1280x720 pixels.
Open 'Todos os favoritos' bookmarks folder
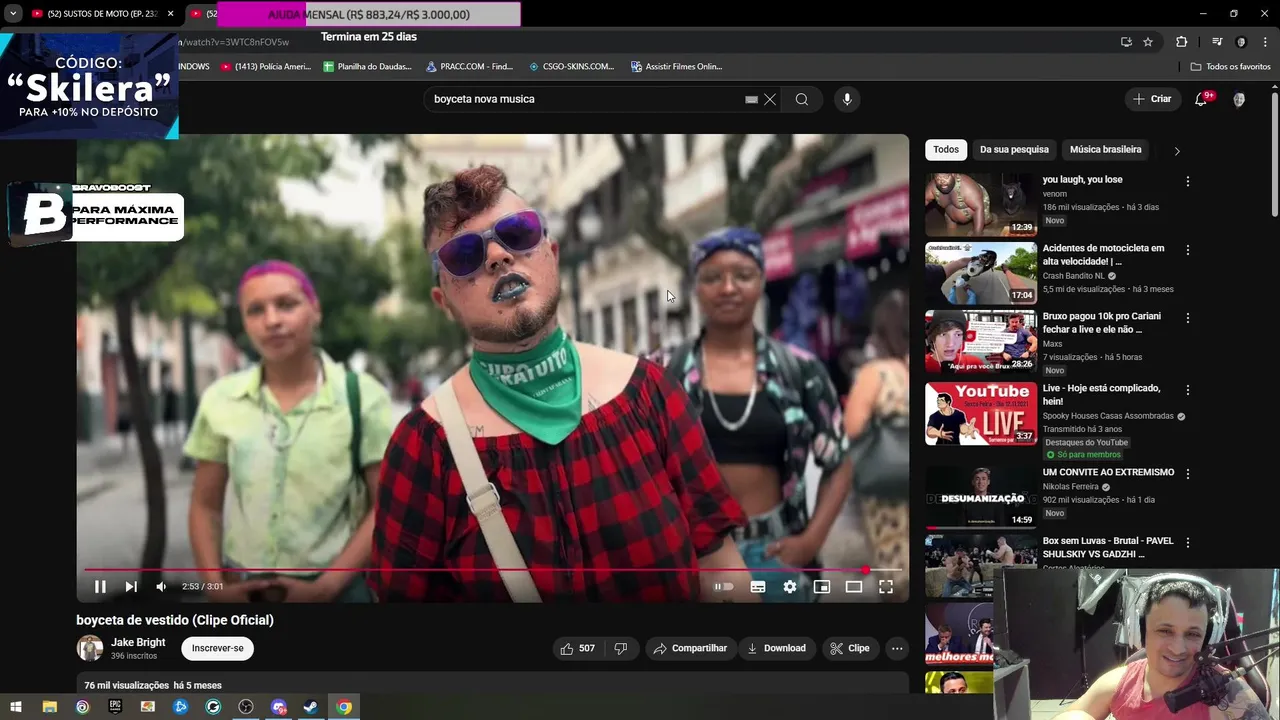click(x=1230, y=66)
